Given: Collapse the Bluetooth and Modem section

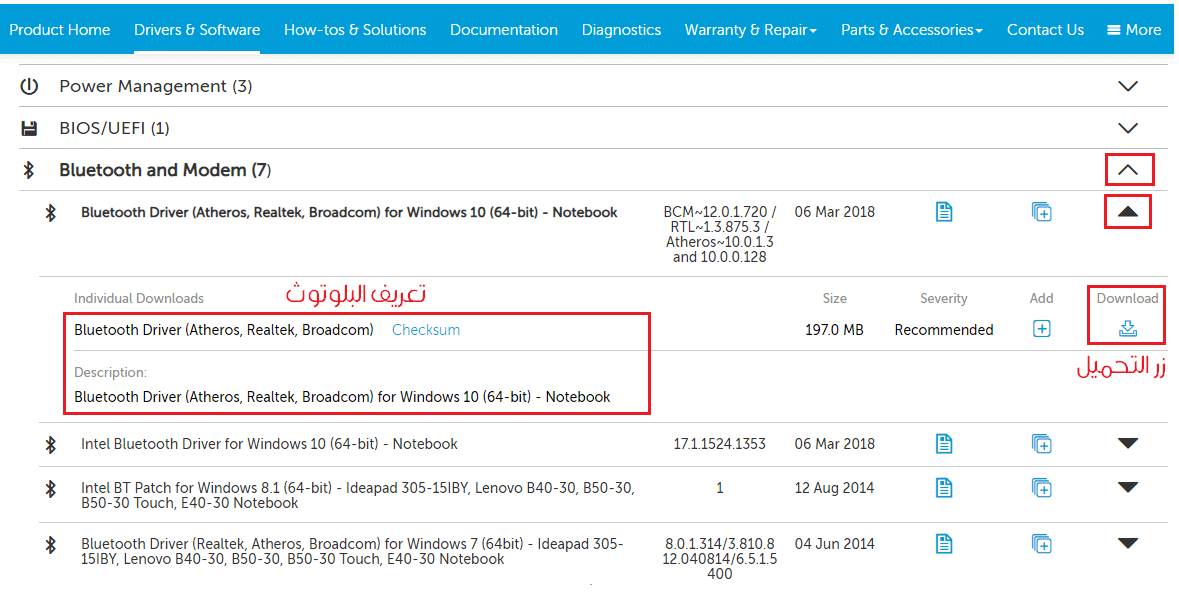Looking at the screenshot, I should point(1128,170).
